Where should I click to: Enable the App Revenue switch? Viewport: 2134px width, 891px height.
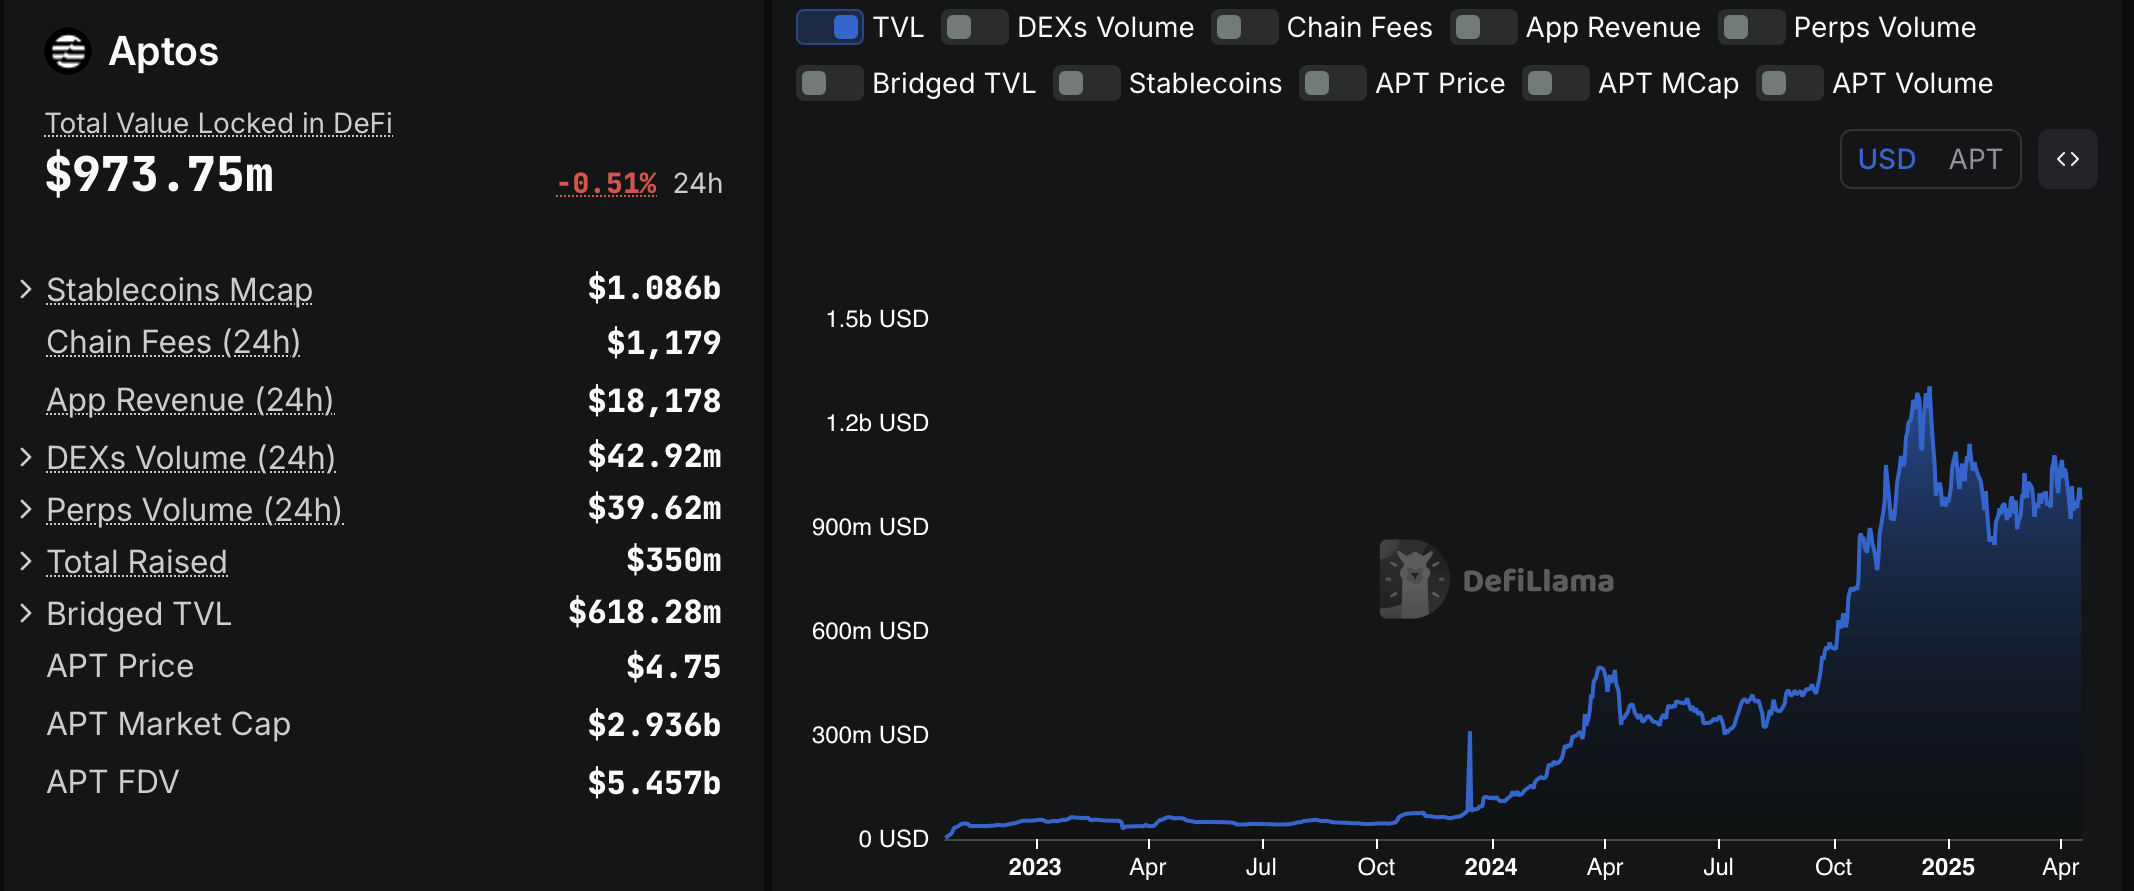click(1483, 27)
